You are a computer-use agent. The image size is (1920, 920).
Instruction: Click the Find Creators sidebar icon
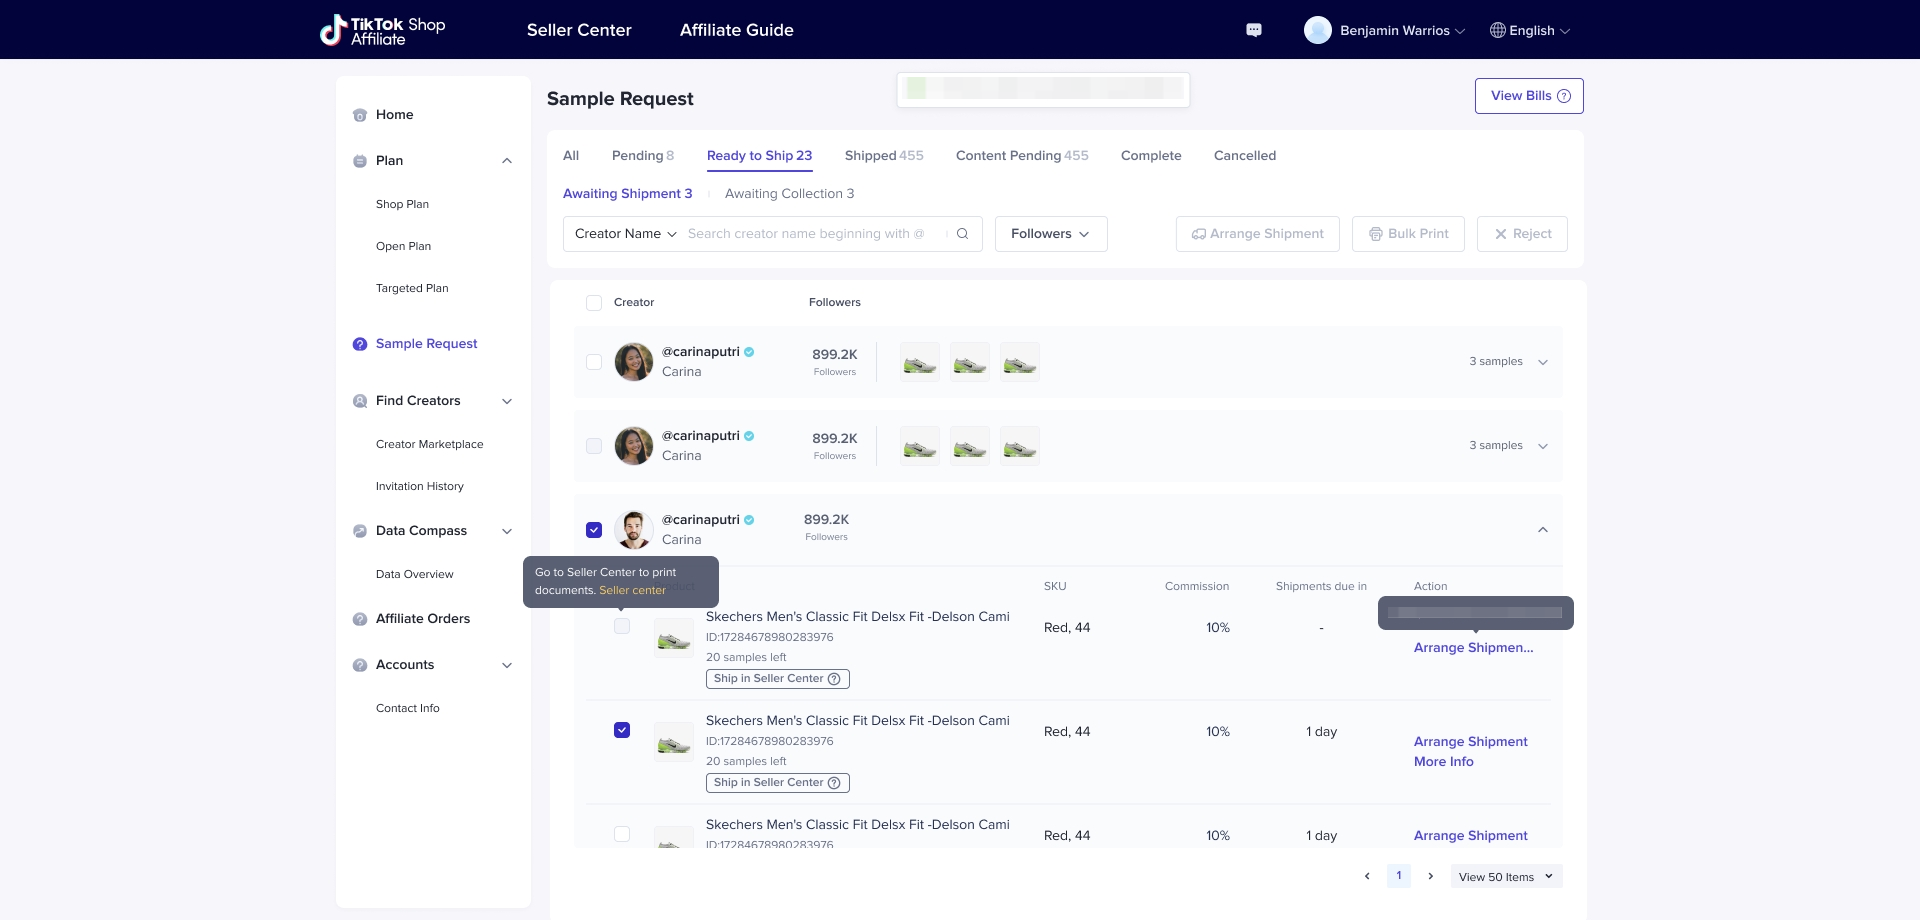360,401
